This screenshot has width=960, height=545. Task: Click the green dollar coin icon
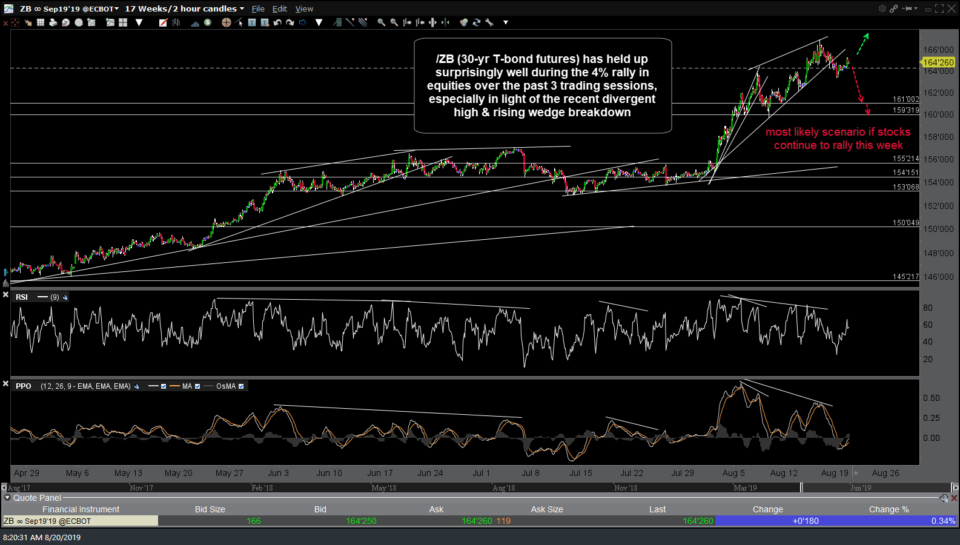[208, 23]
